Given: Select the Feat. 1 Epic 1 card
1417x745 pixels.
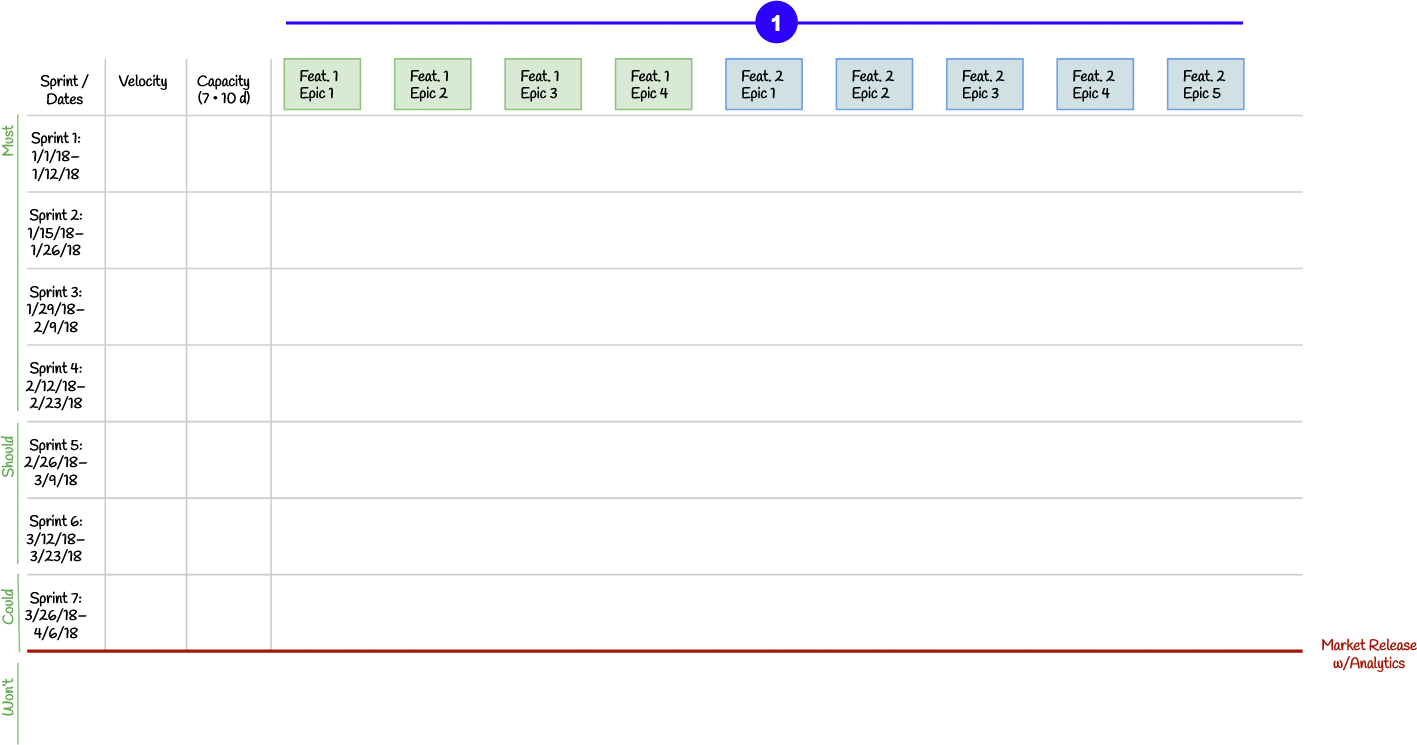Looking at the screenshot, I should [322, 84].
